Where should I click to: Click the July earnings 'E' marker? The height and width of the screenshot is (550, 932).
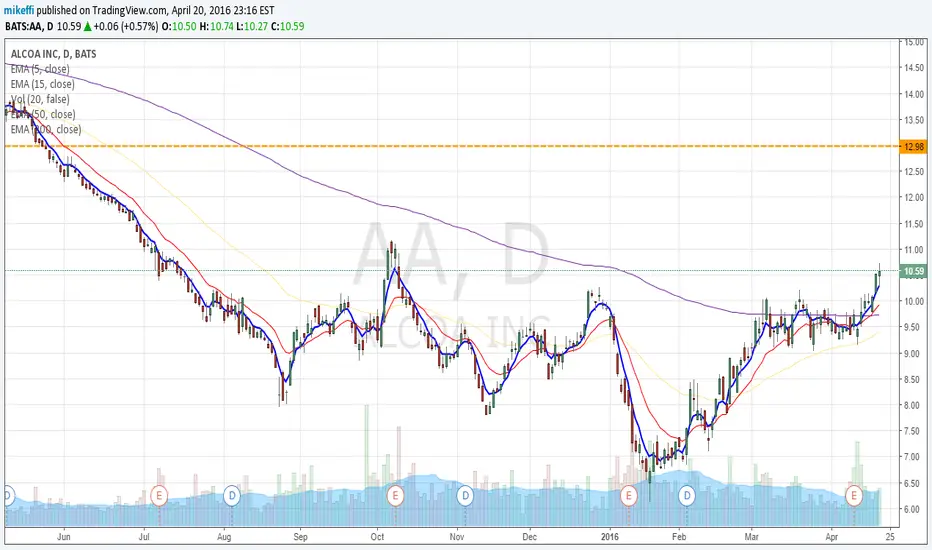159,495
